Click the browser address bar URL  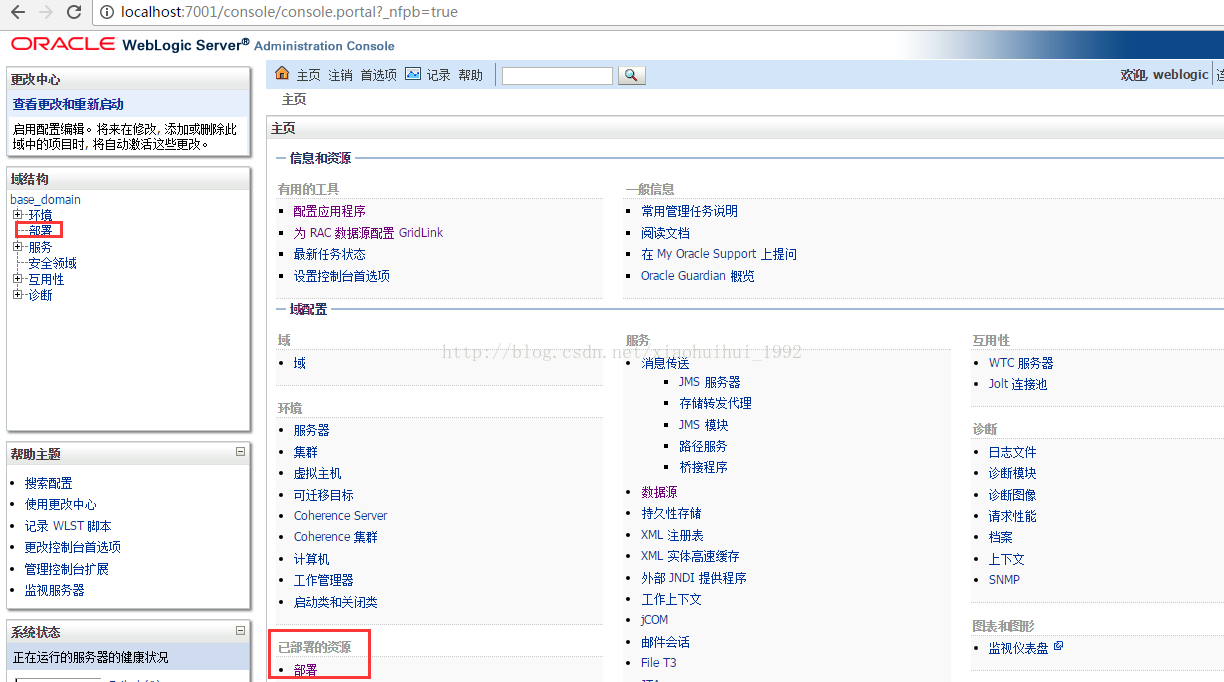[x=288, y=13]
